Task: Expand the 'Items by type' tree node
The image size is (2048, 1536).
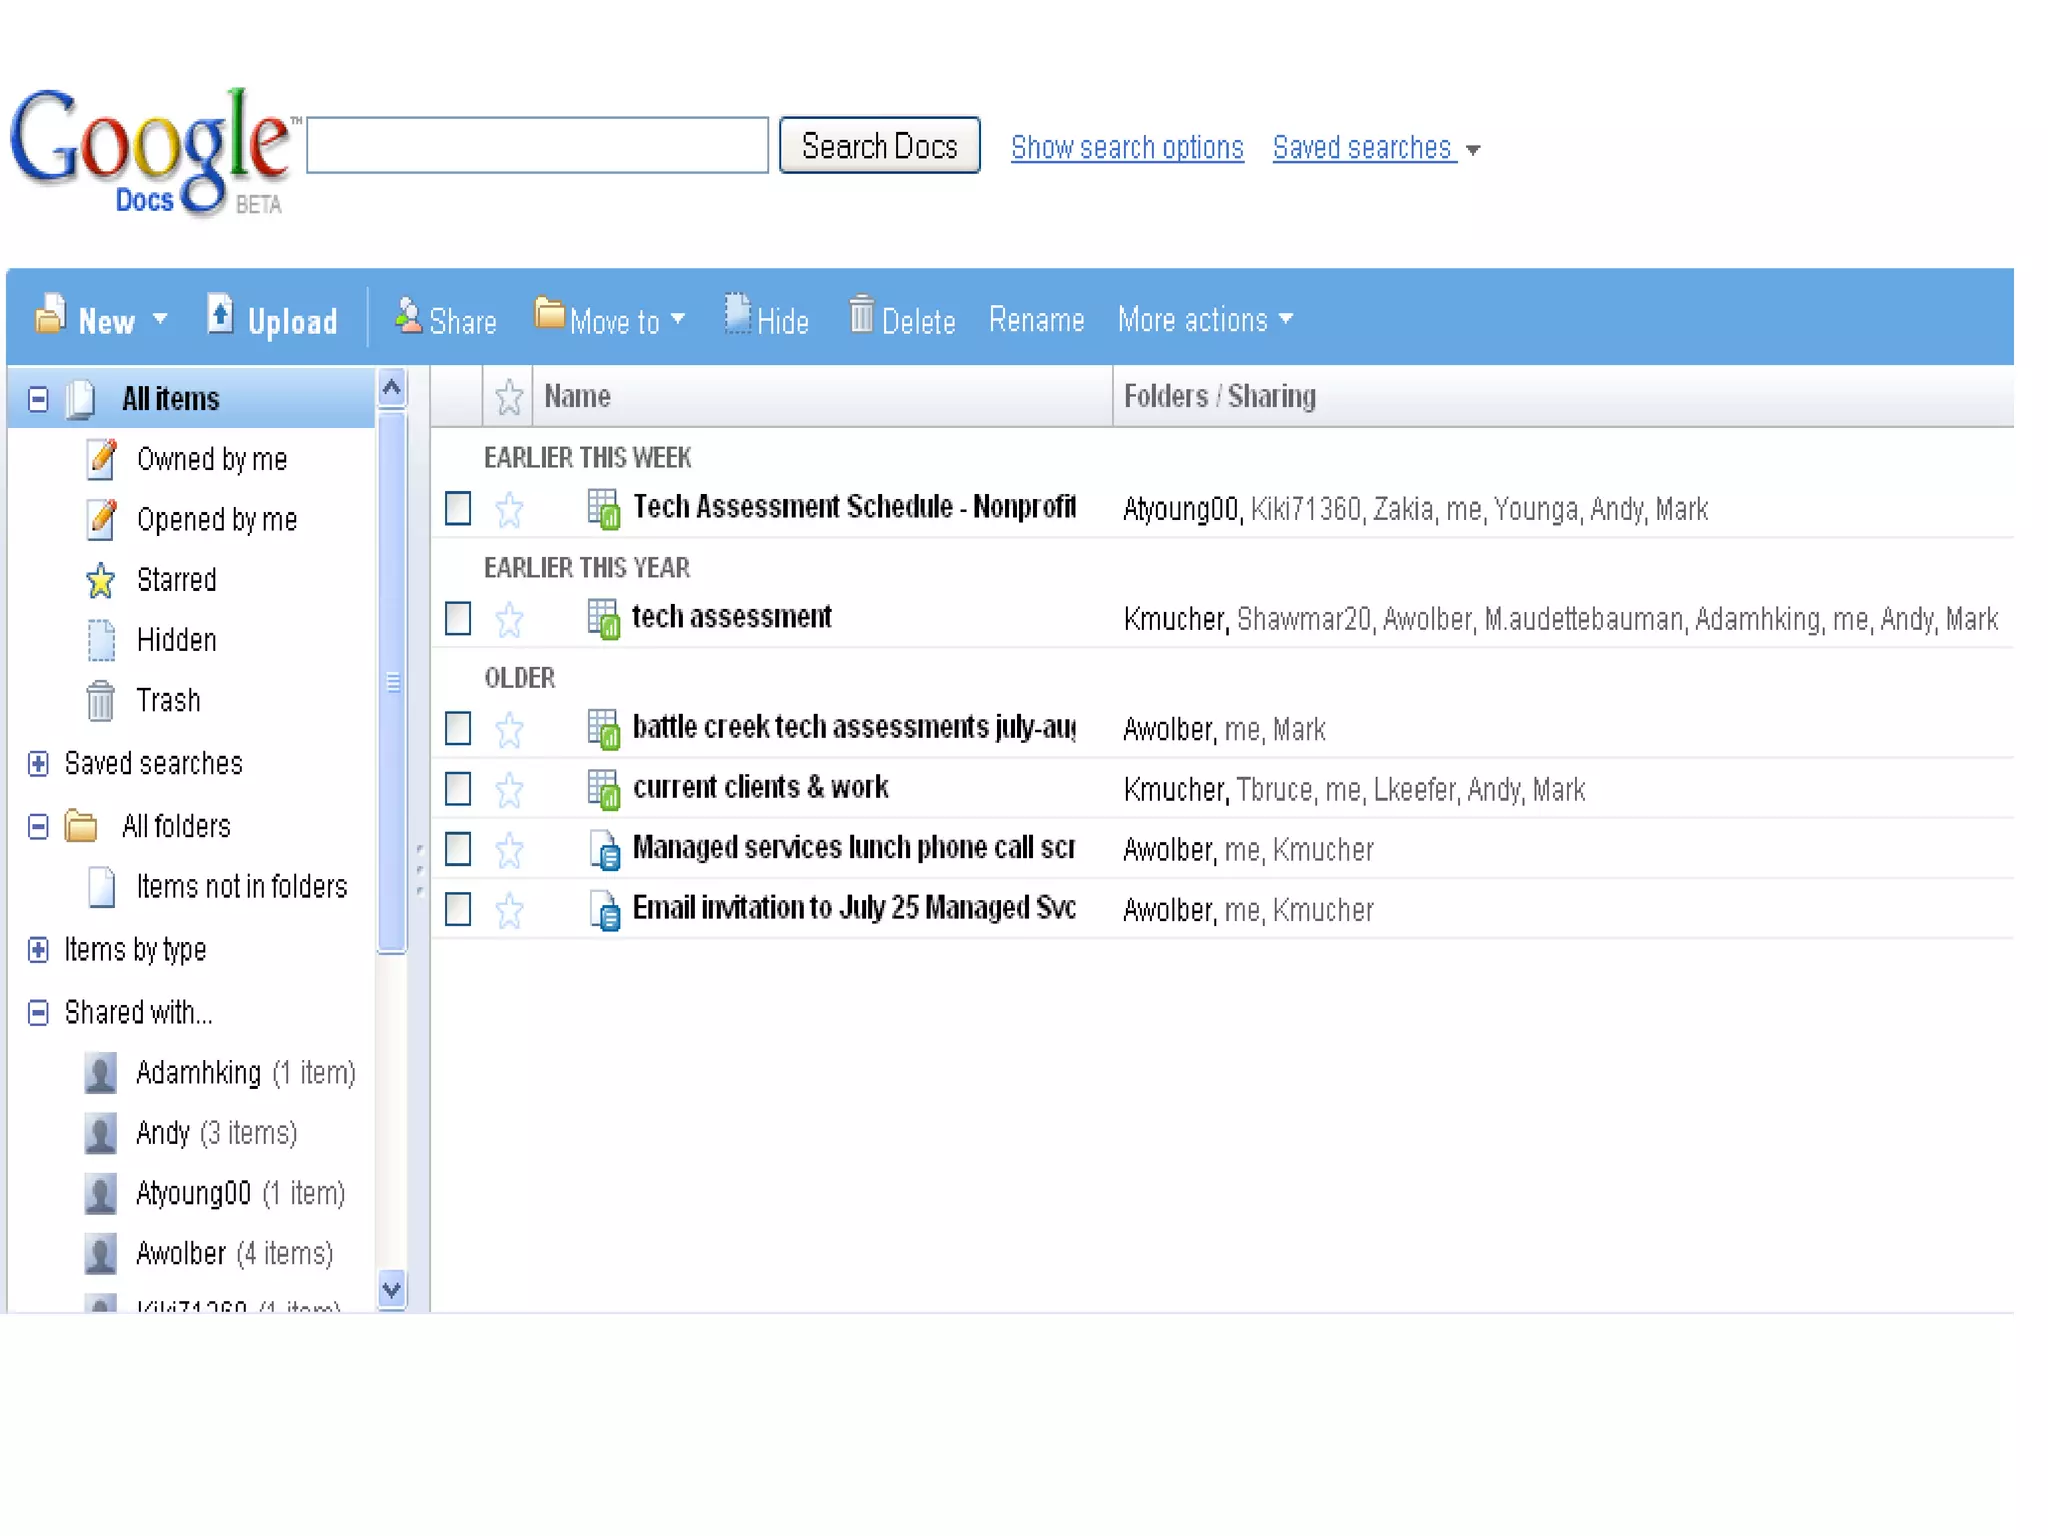Action: (38, 950)
